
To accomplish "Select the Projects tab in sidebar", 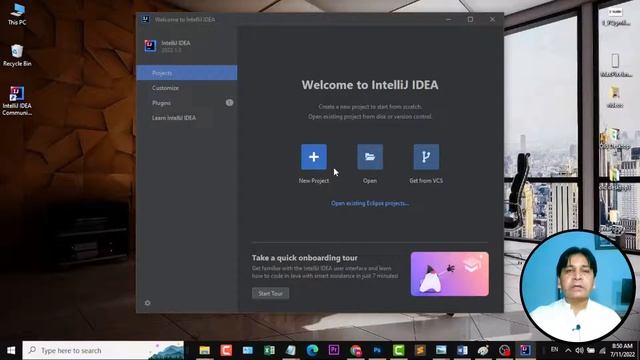I will [x=187, y=73].
